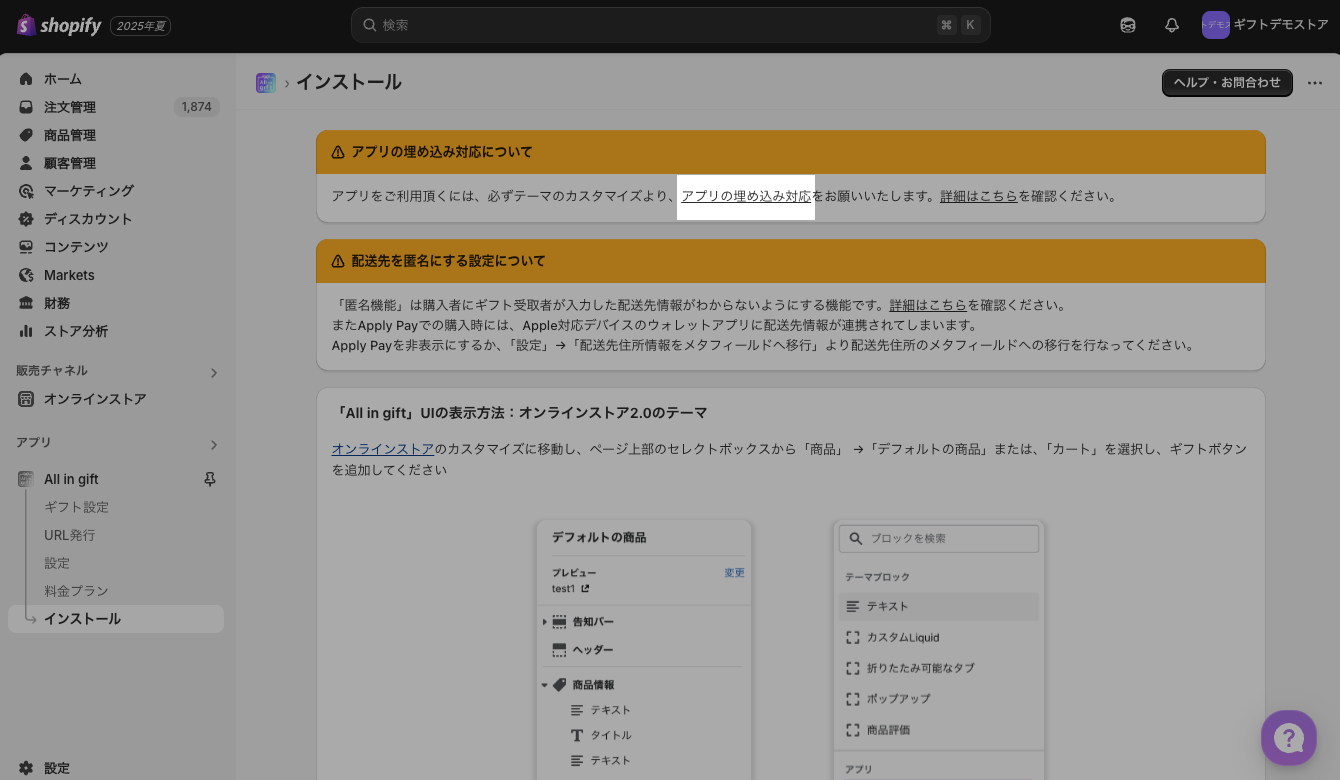The width and height of the screenshot is (1340, 780).
Task: Open the three-dot more actions menu
Action: click(x=1315, y=83)
